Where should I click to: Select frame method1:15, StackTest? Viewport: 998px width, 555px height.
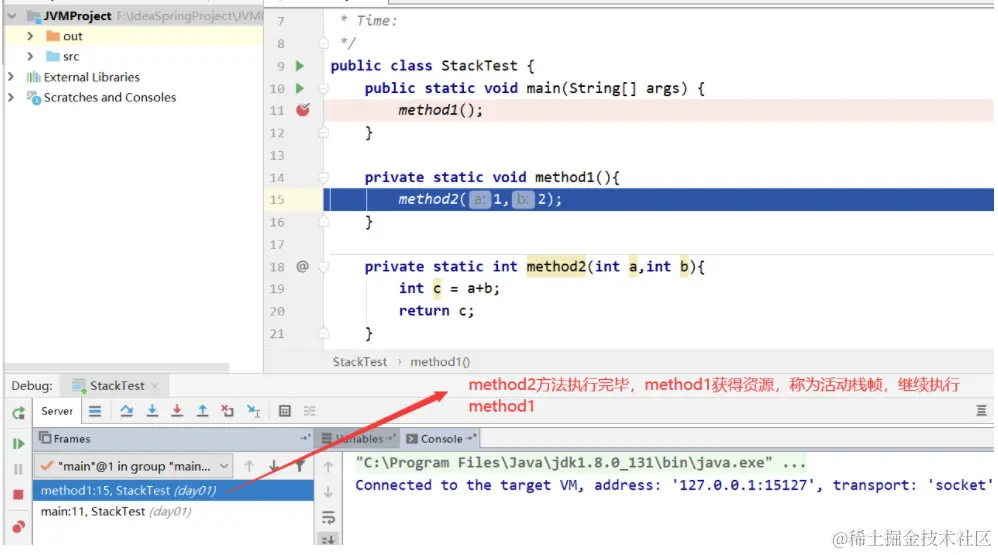pos(172,490)
